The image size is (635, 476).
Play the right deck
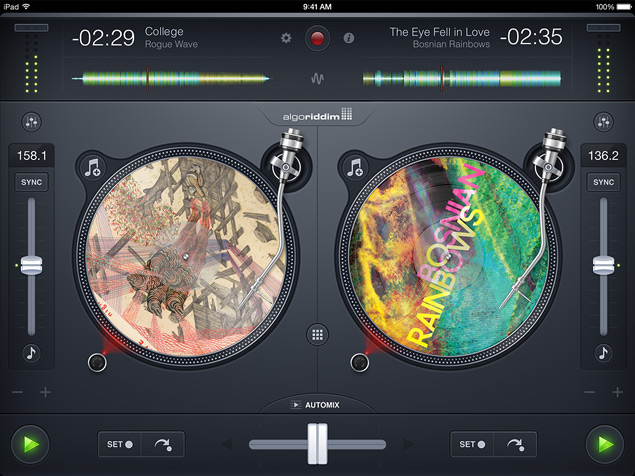[605, 444]
